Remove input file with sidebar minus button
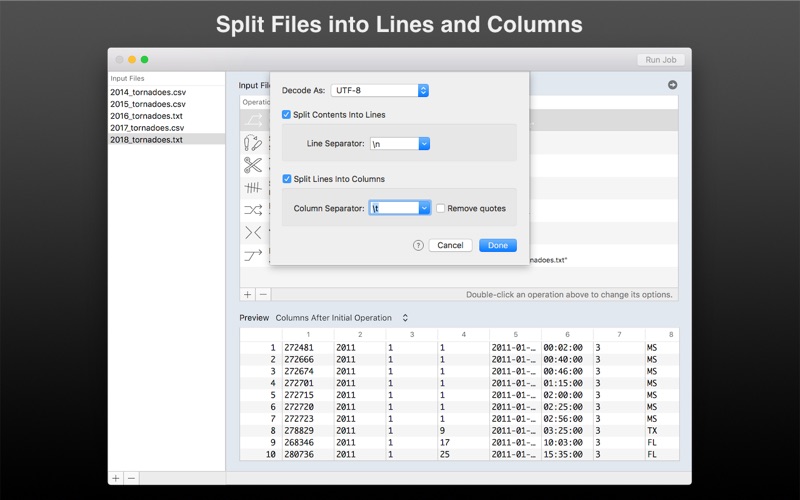This screenshot has width=800, height=500. (132, 478)
